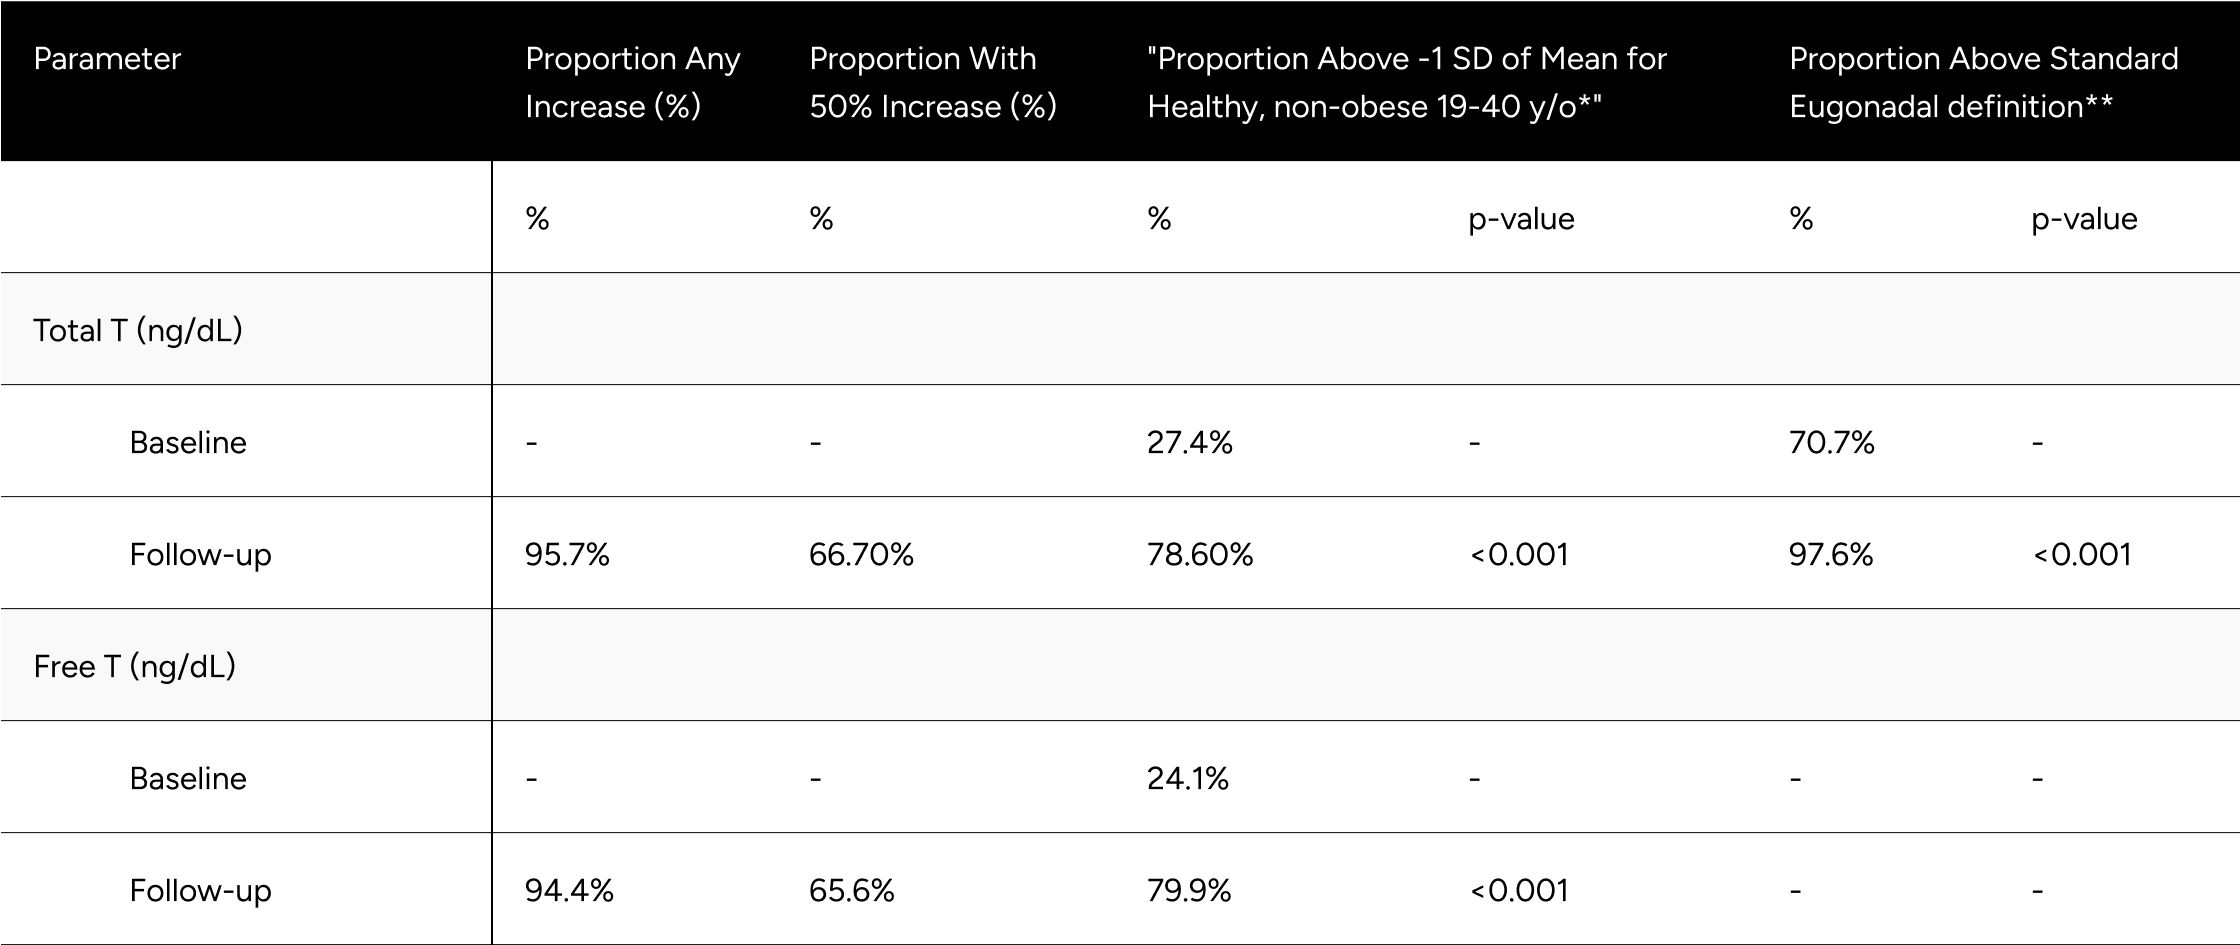Click the Proportion With 50% Increase header
This screenshot has height=945, width=2240.
933,82
